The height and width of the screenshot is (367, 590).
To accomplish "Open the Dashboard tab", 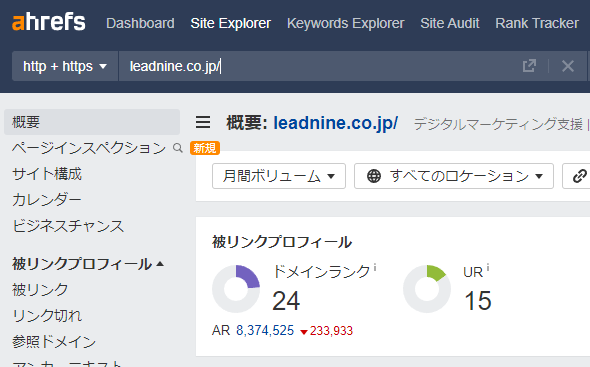I will tap(140, 23).
